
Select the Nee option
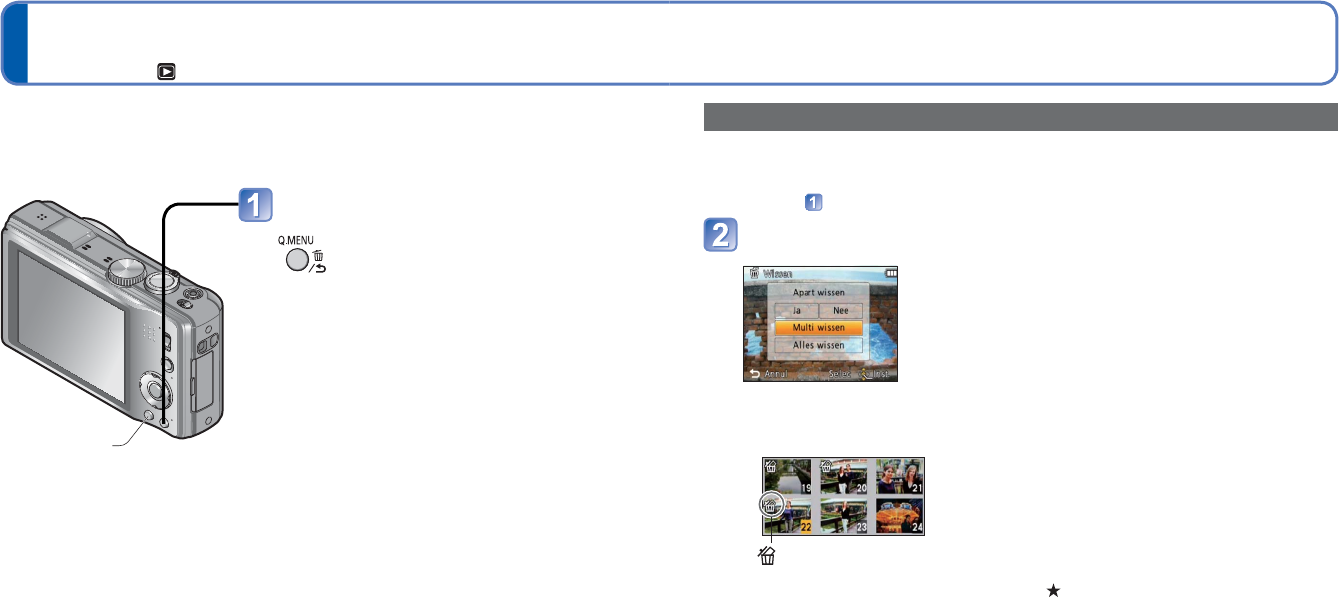tap(841, 311)
